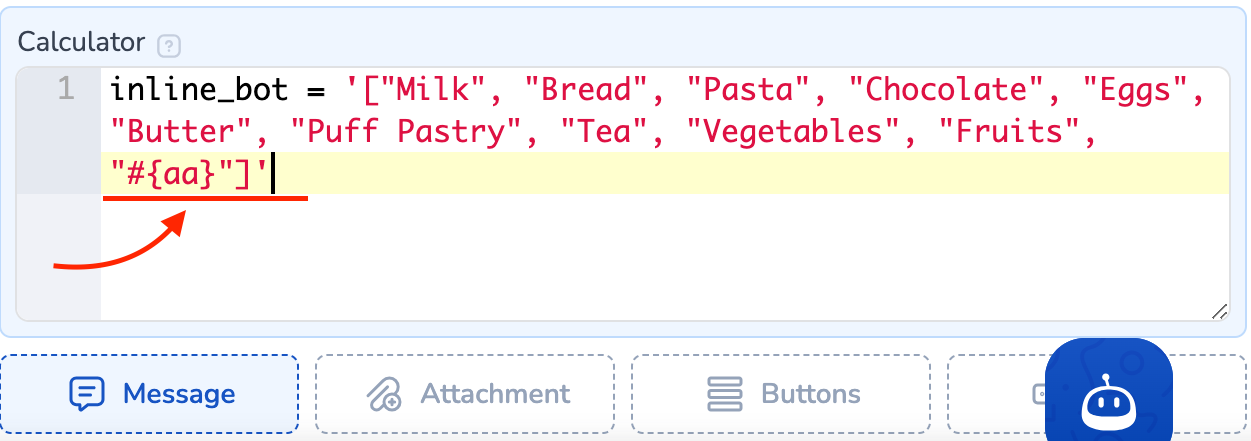Click line number 1 in the gutter
The height and width of the screenshot is (441, 1251).
pyautogui.click(x=65, y=90)
